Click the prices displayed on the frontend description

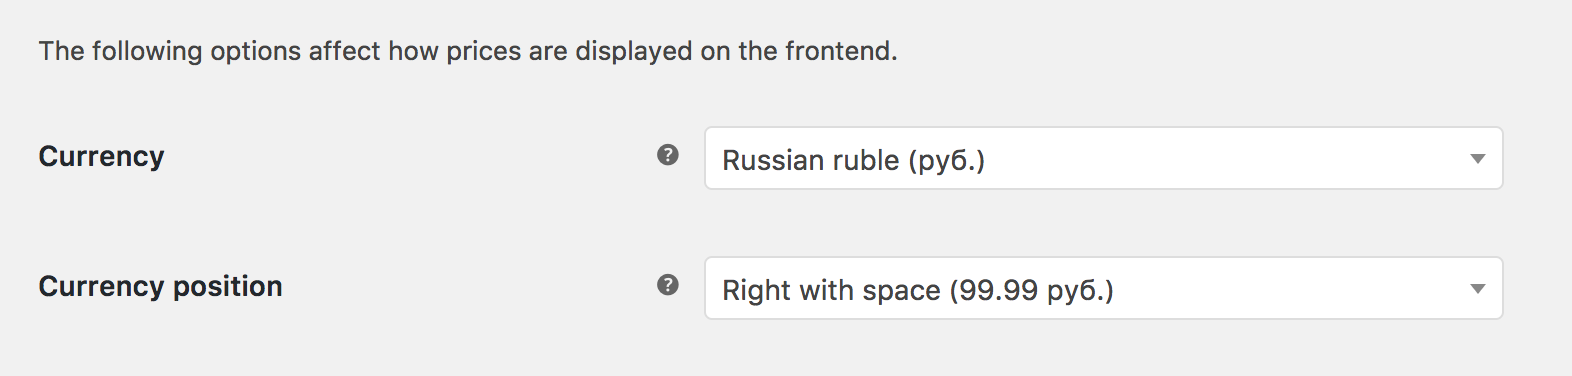[468, 51]
